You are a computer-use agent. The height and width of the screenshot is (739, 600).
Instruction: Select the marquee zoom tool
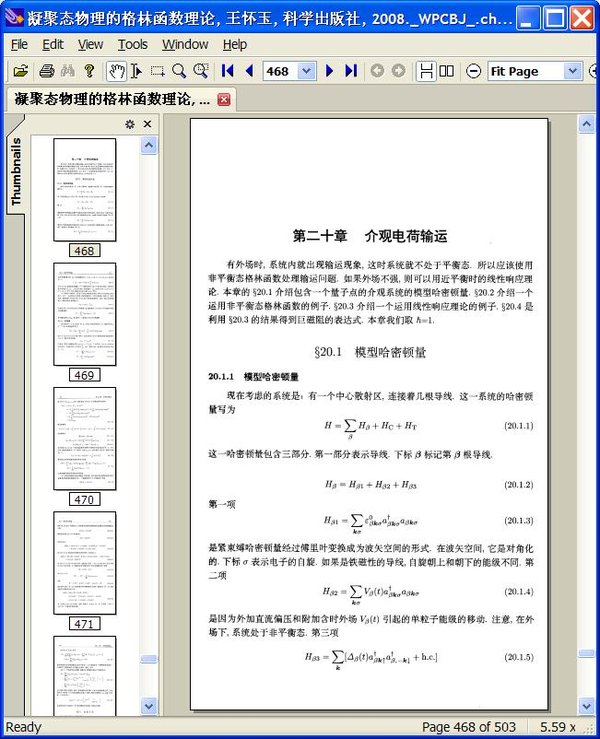pos(200,71)
